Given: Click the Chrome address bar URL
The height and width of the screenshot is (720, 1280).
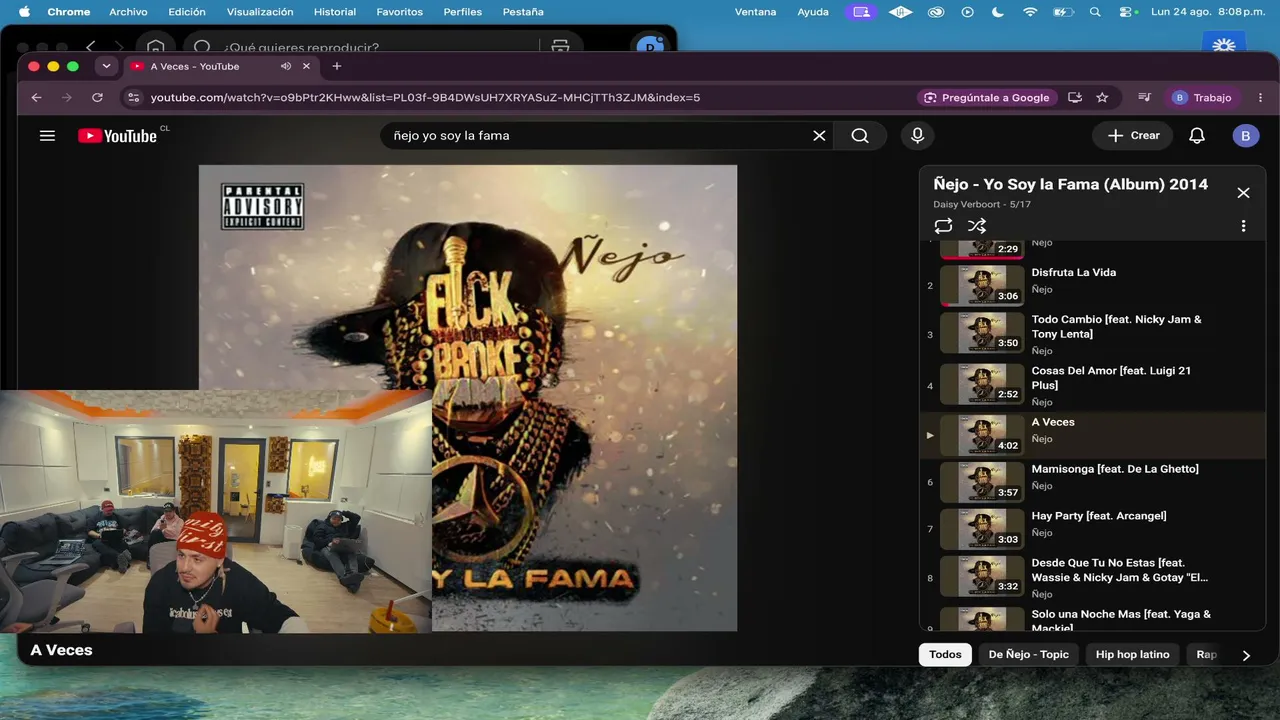Looking at the screenshot, I should pos(425,98).
